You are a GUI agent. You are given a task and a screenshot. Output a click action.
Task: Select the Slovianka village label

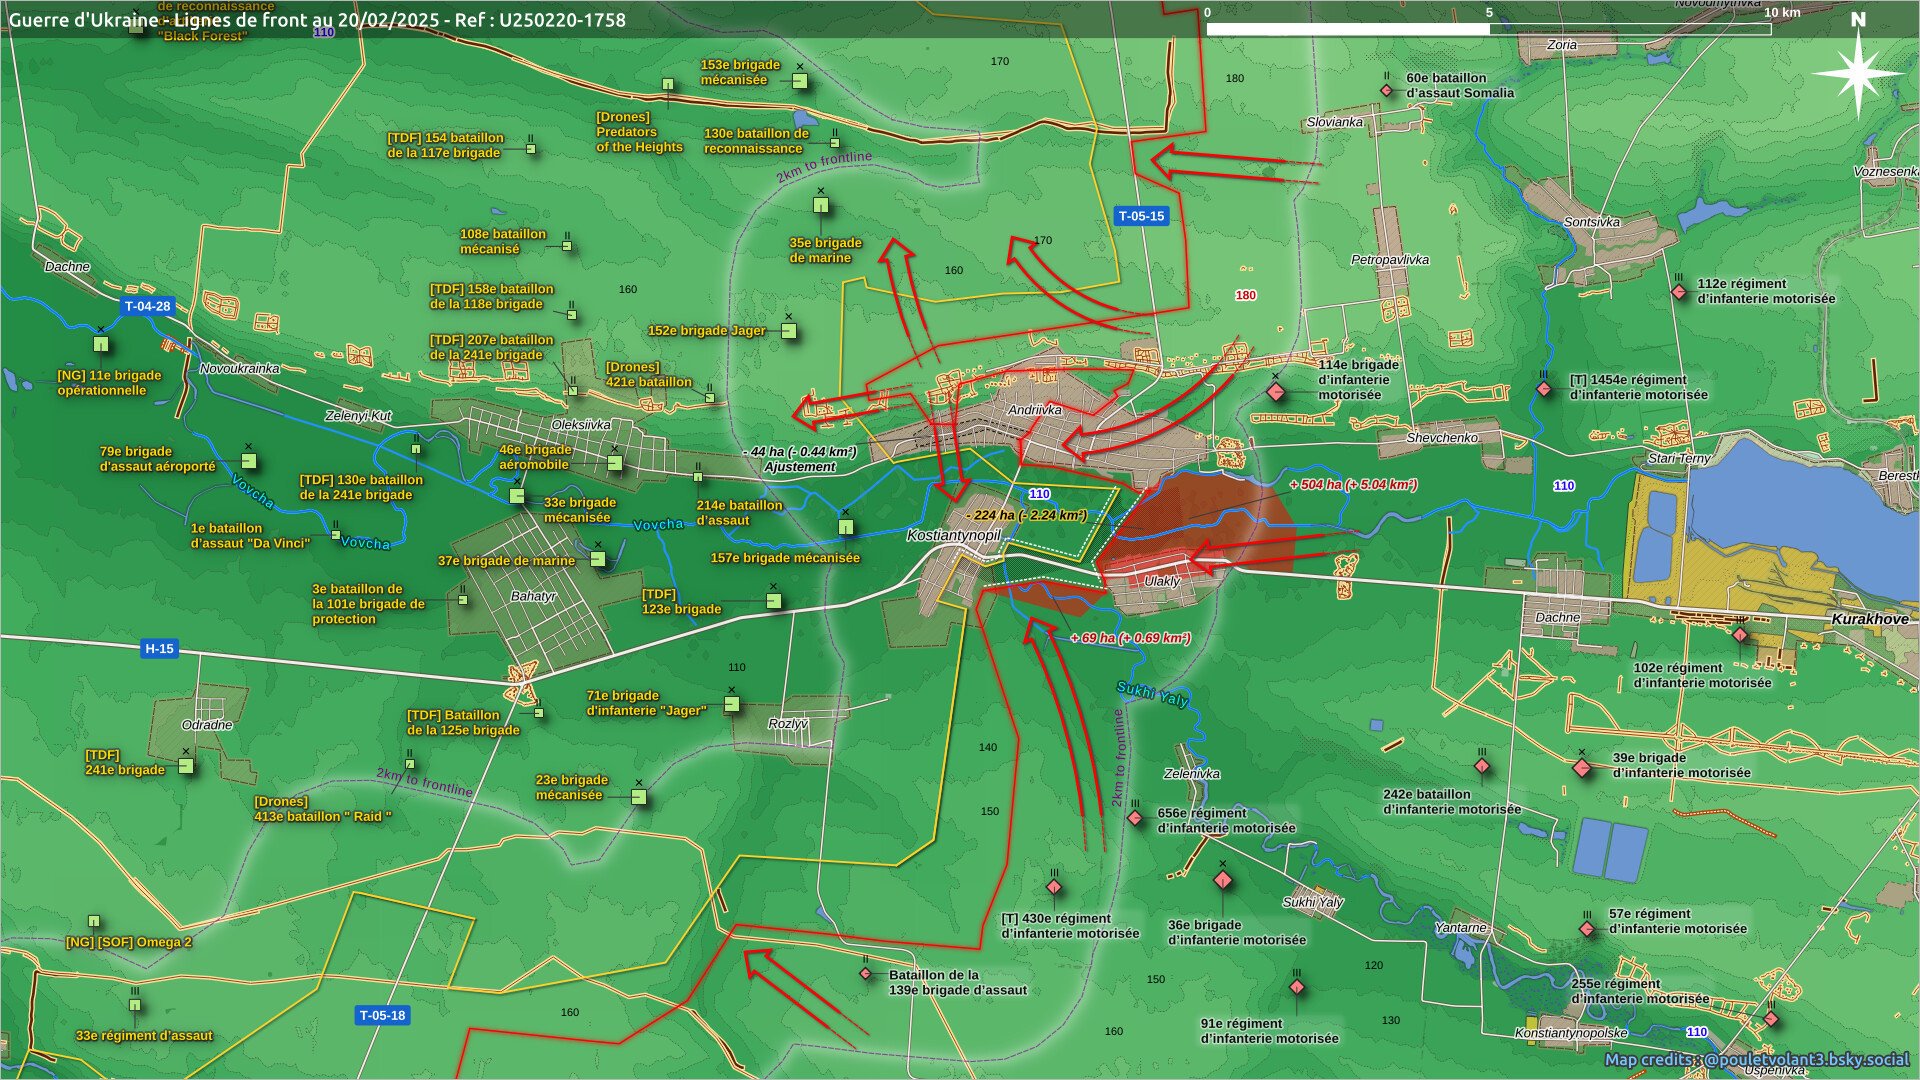pos(1335,122)
